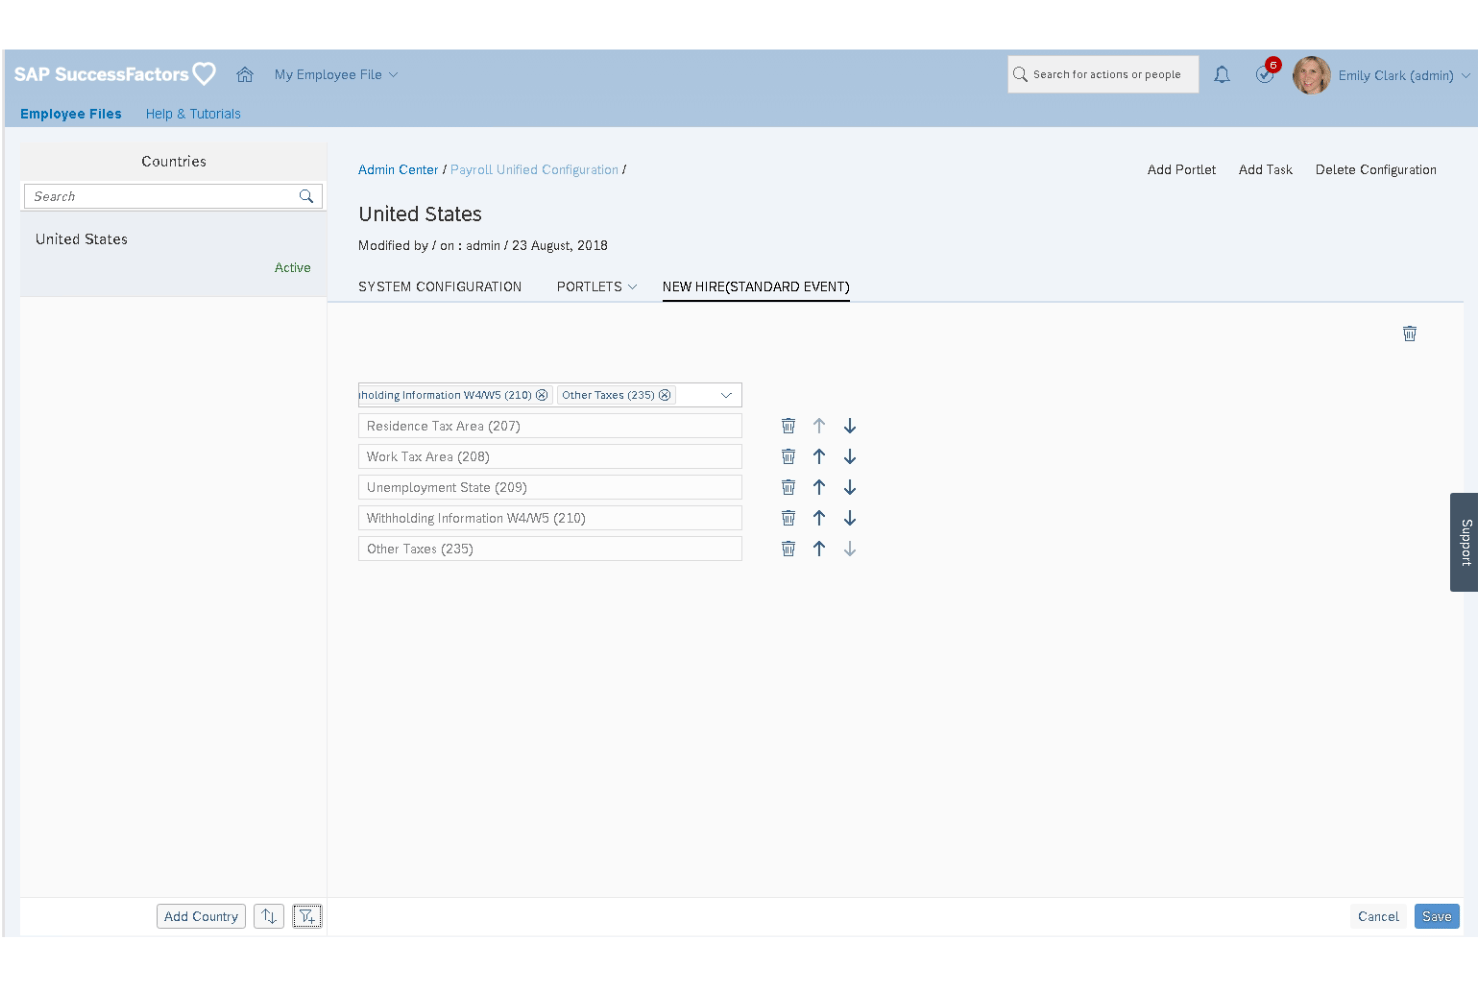Click the Add Country button
The image size is (1480, 987).
[201, 916]
